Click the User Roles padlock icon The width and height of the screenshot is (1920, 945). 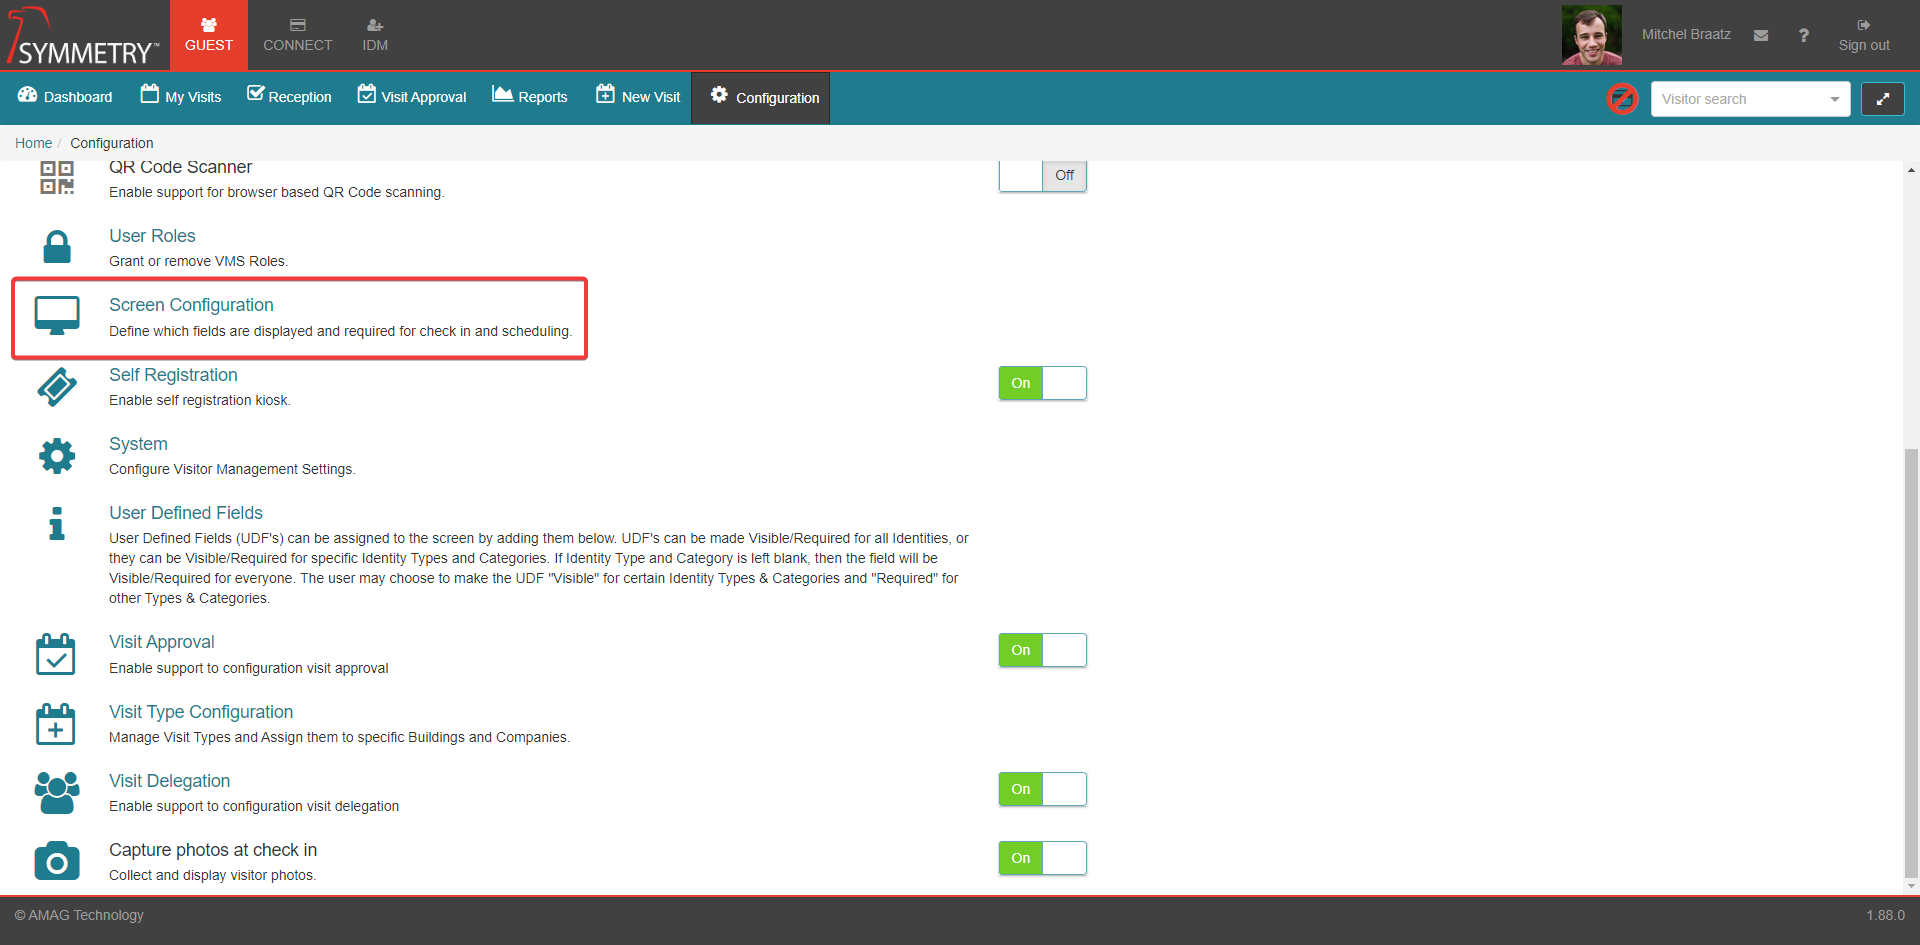point(57,247)
